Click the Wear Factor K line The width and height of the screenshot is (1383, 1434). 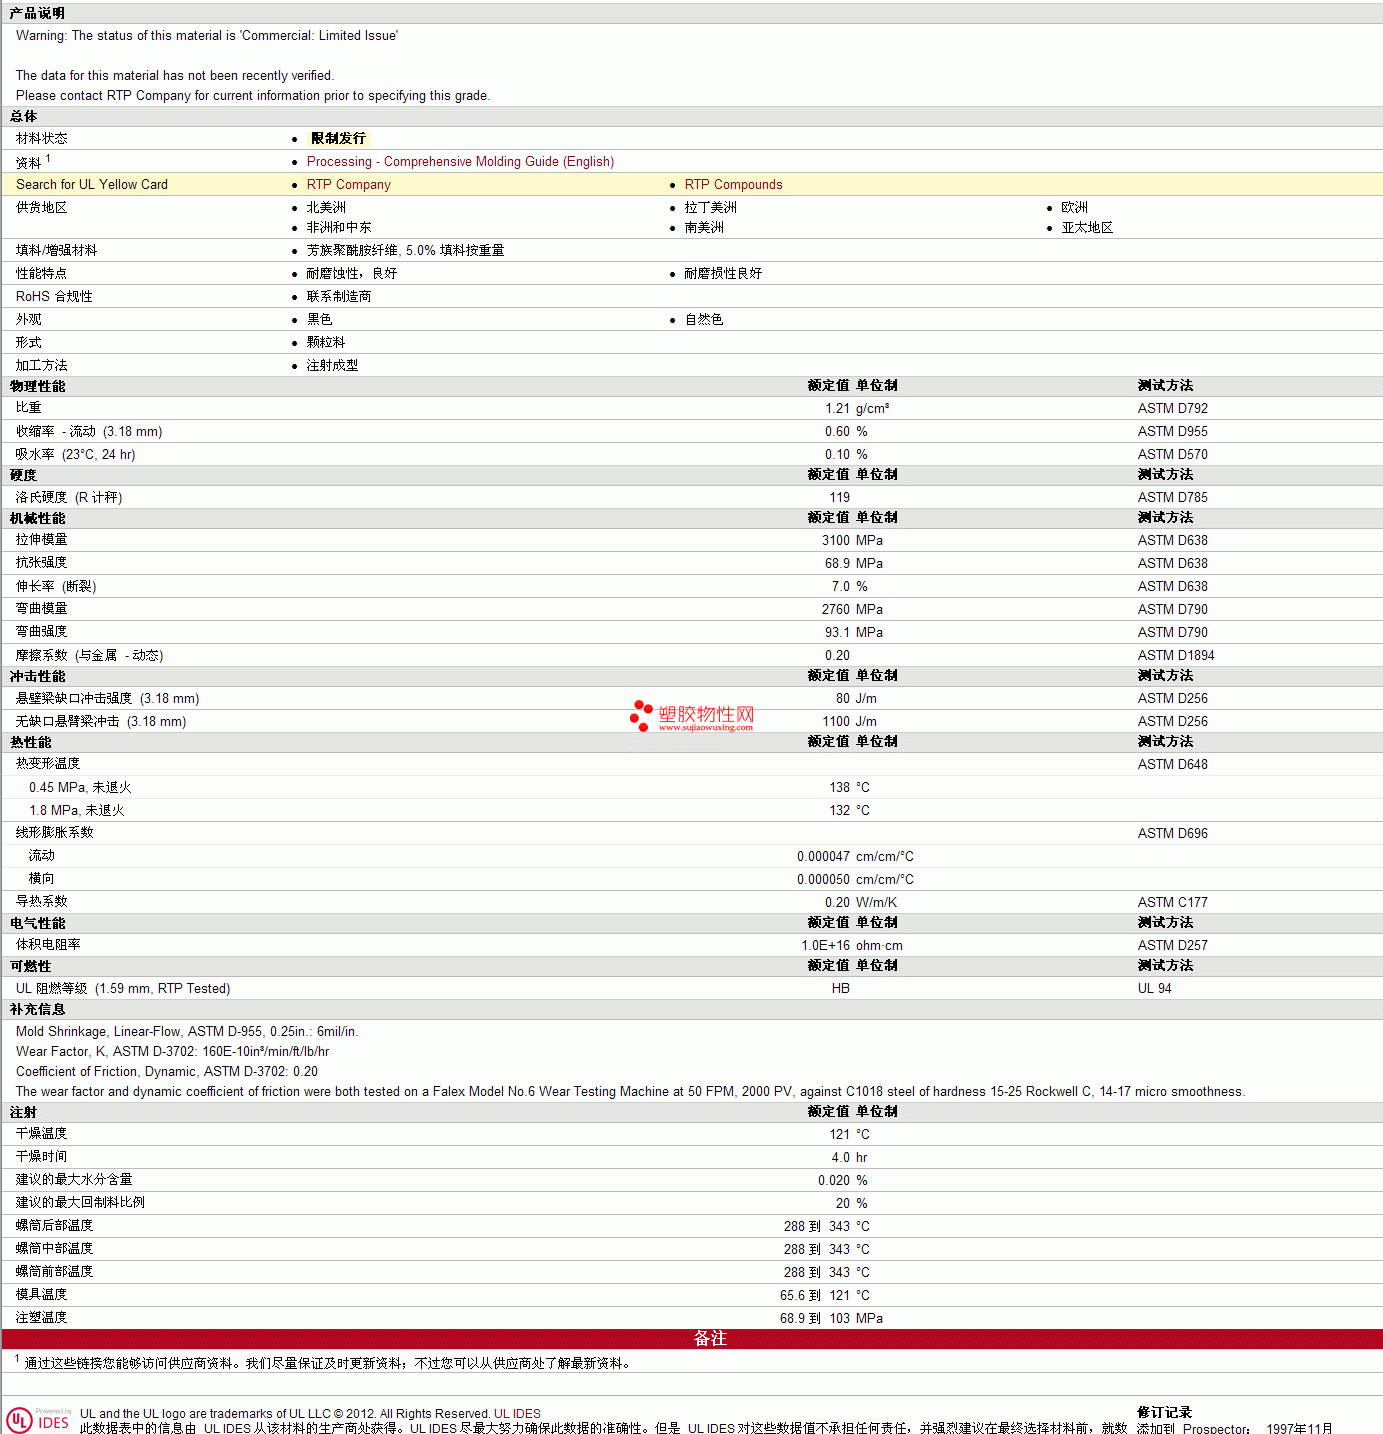click(173, 1052)
